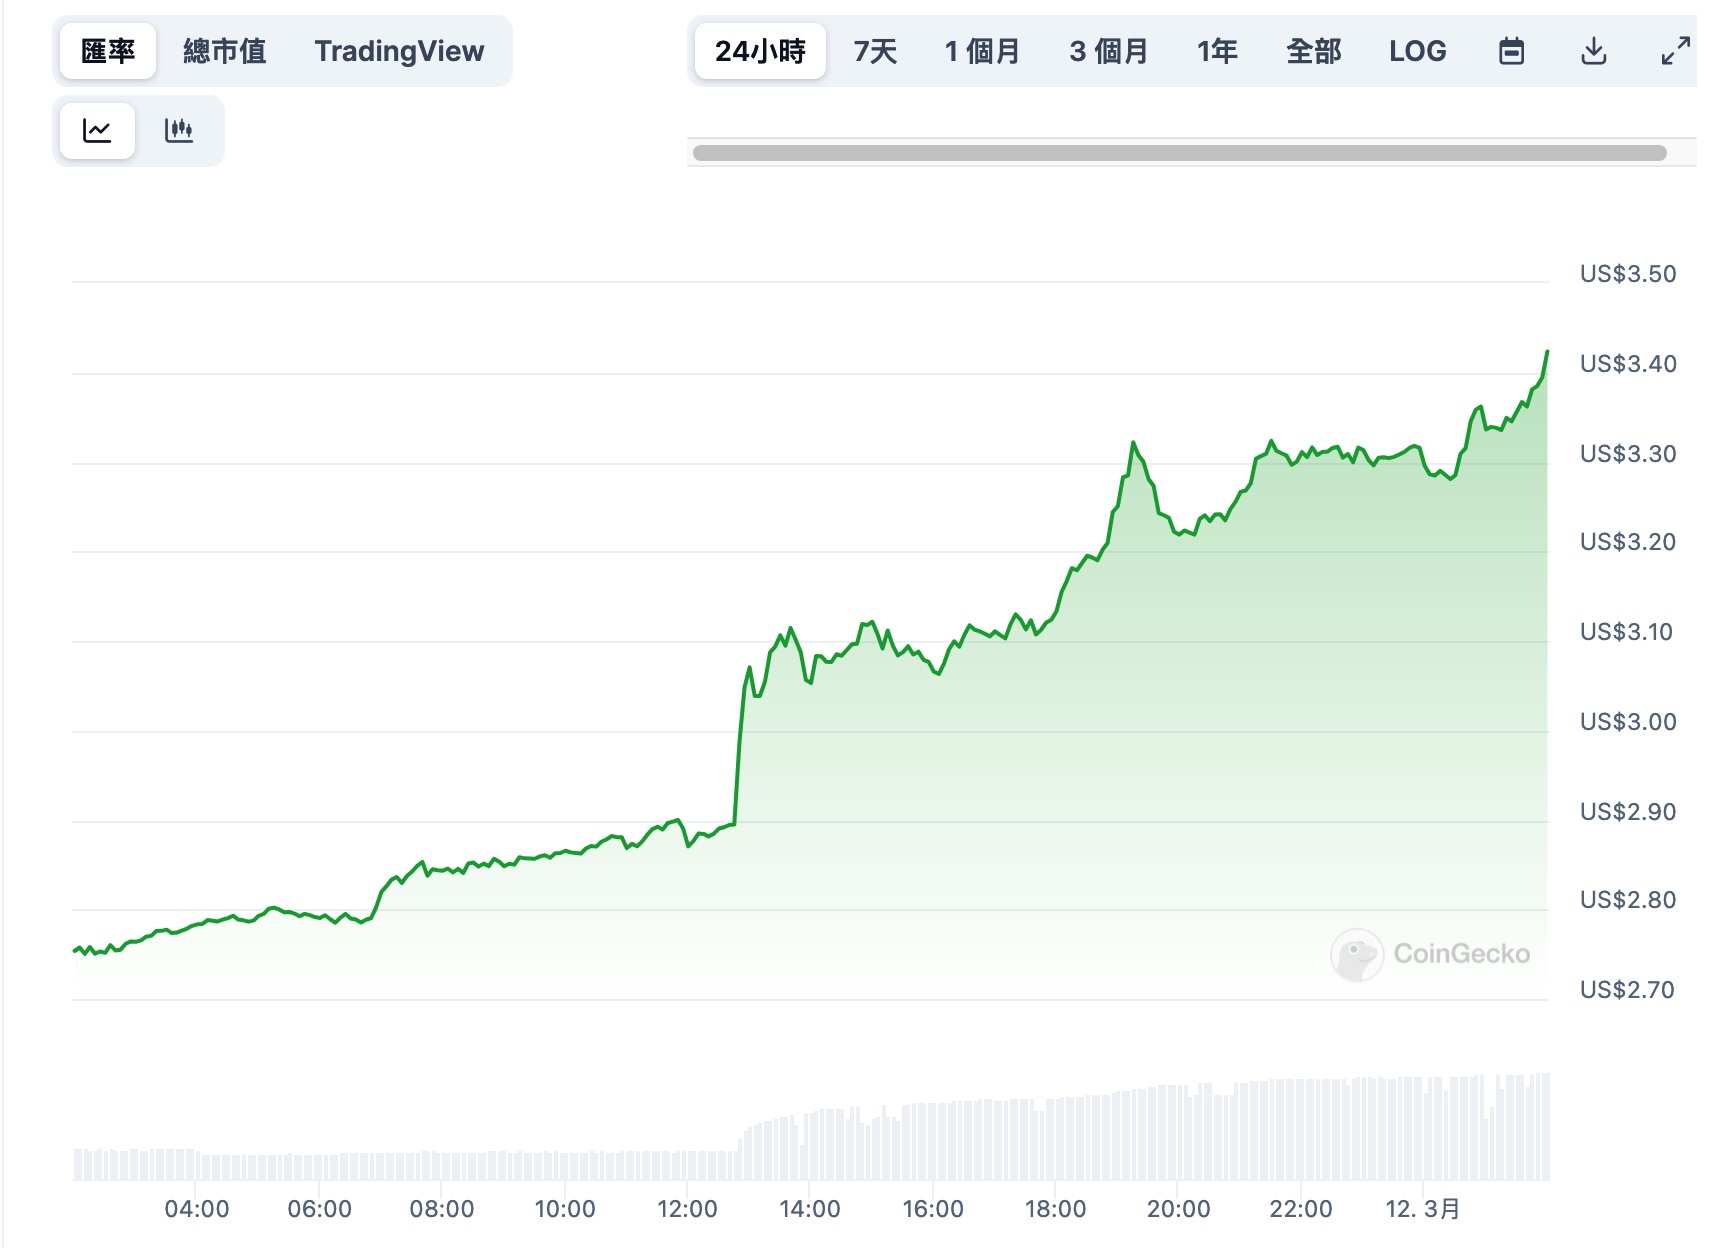
Task: Show the 3 個月 price range
Action: coord(1109,51)
